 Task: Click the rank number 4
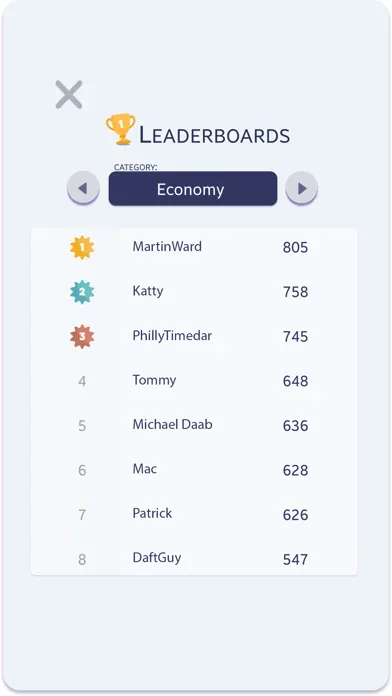point(82,381)
